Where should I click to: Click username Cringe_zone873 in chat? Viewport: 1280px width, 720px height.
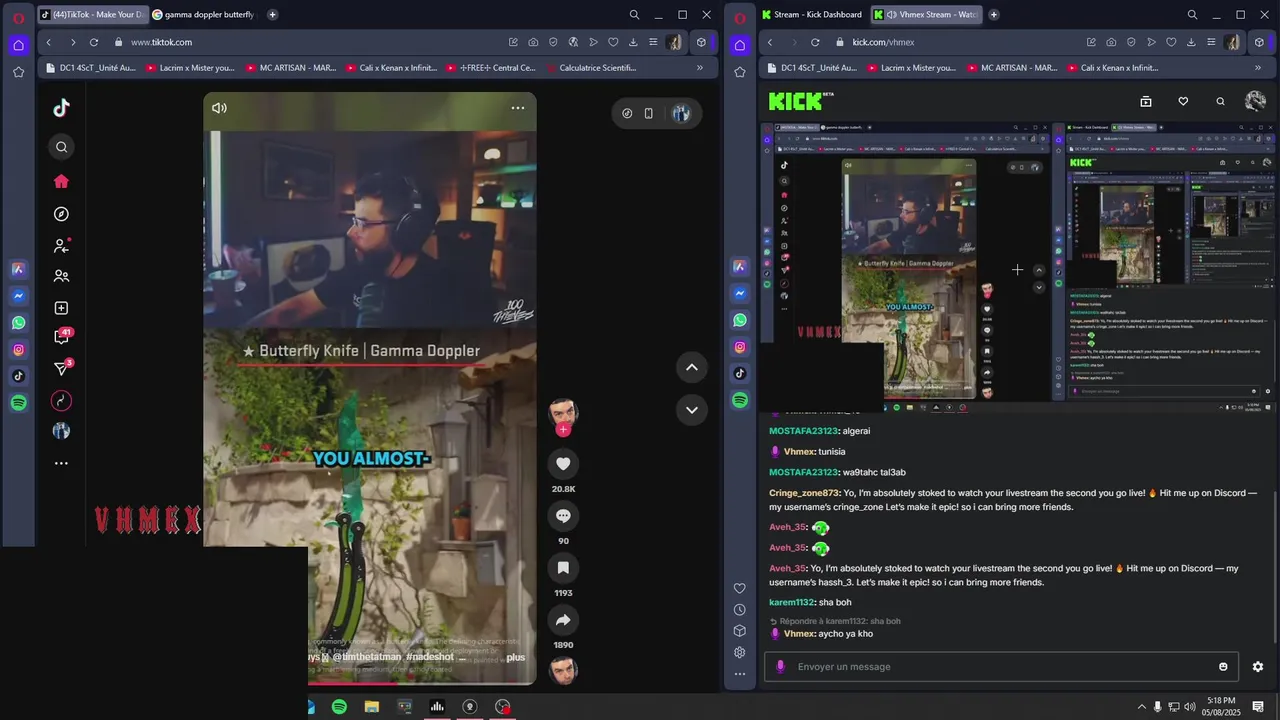[804, 493]
